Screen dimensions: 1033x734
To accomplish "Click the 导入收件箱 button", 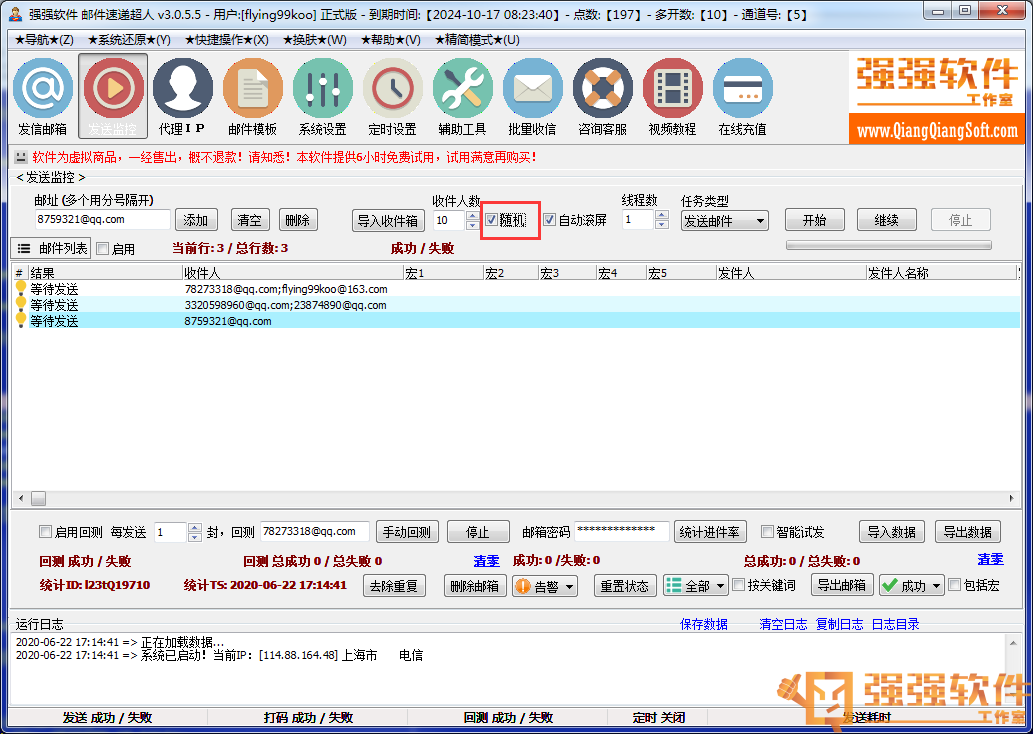I will [x=387, y=221].
